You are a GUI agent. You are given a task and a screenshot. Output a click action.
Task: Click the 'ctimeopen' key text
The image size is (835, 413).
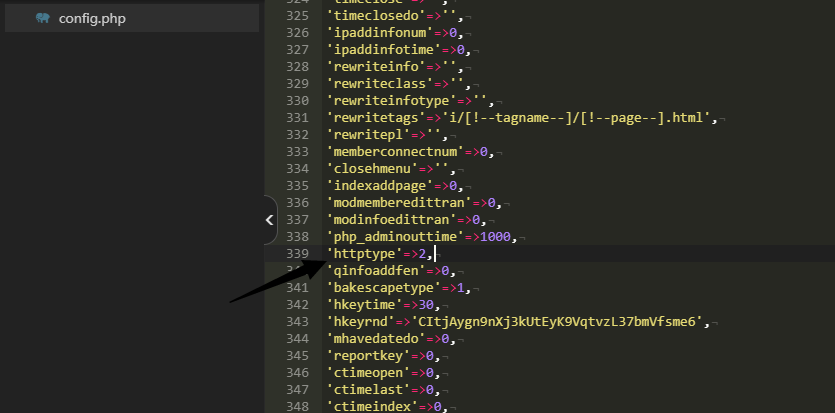tap(369, 373)
